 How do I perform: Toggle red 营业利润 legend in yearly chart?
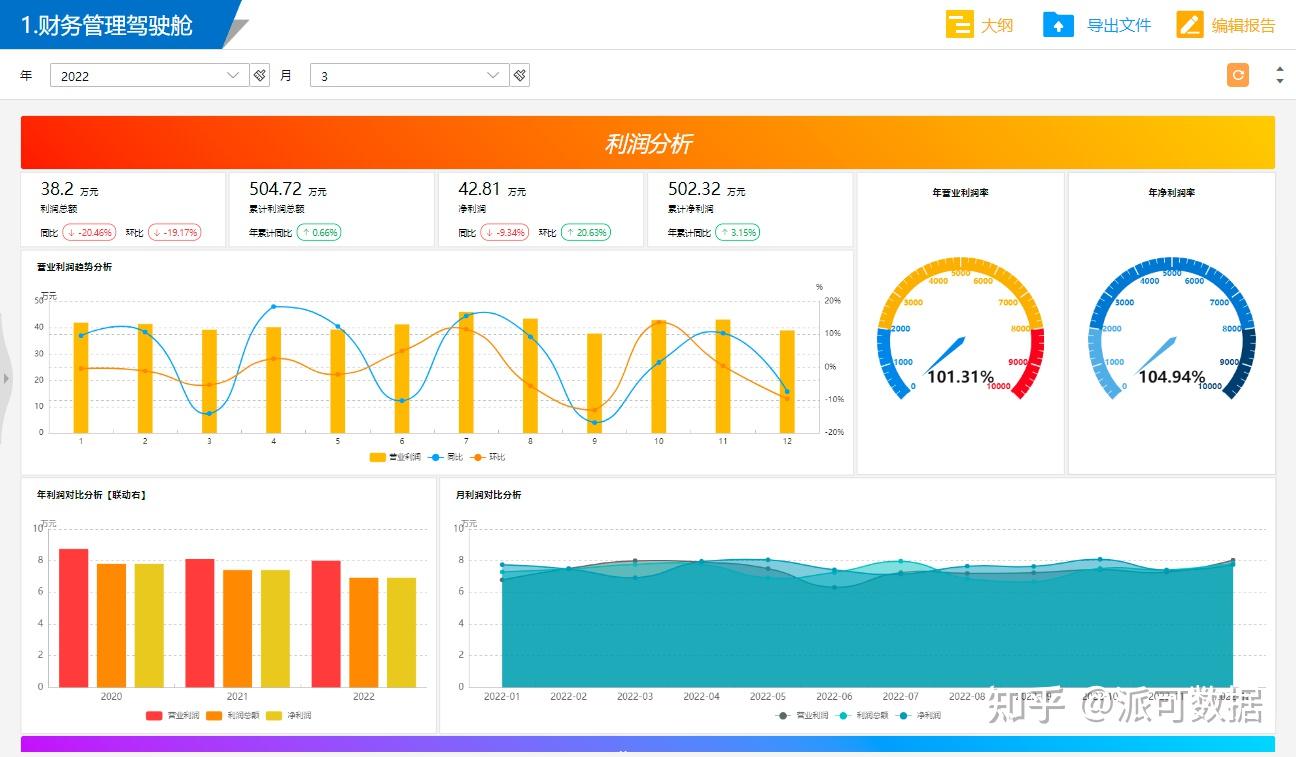[172, 715]
